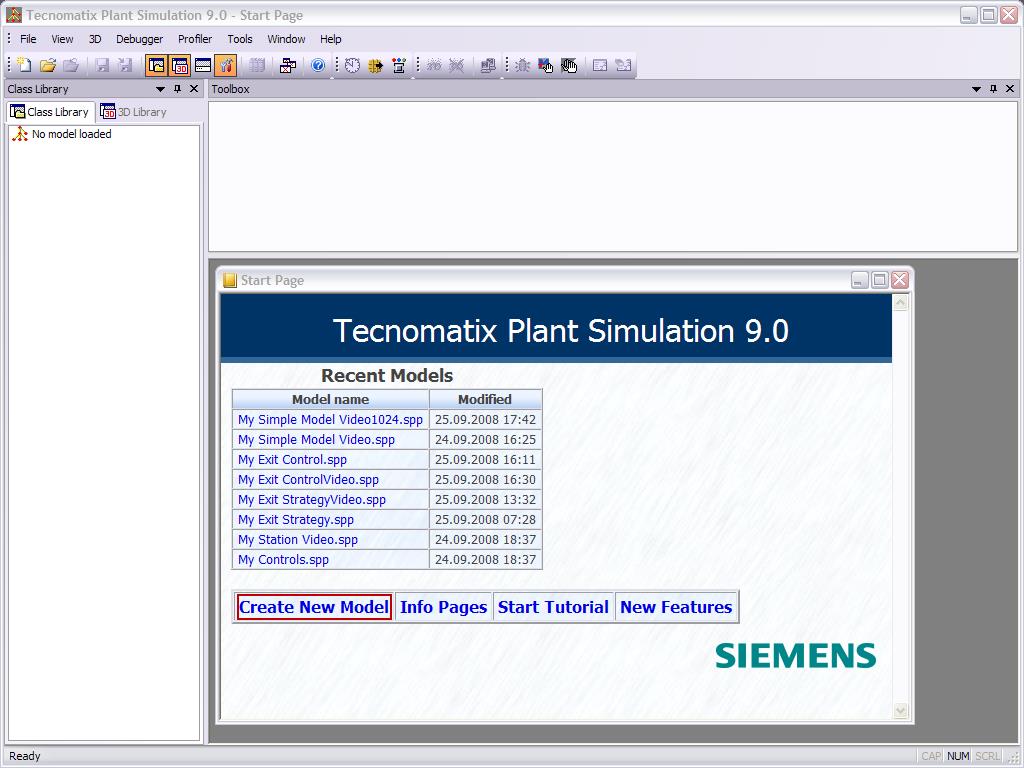The image size is (1024, 768).
Task: Switch to the 3D Library tab
Action: (x=134, y=112)
